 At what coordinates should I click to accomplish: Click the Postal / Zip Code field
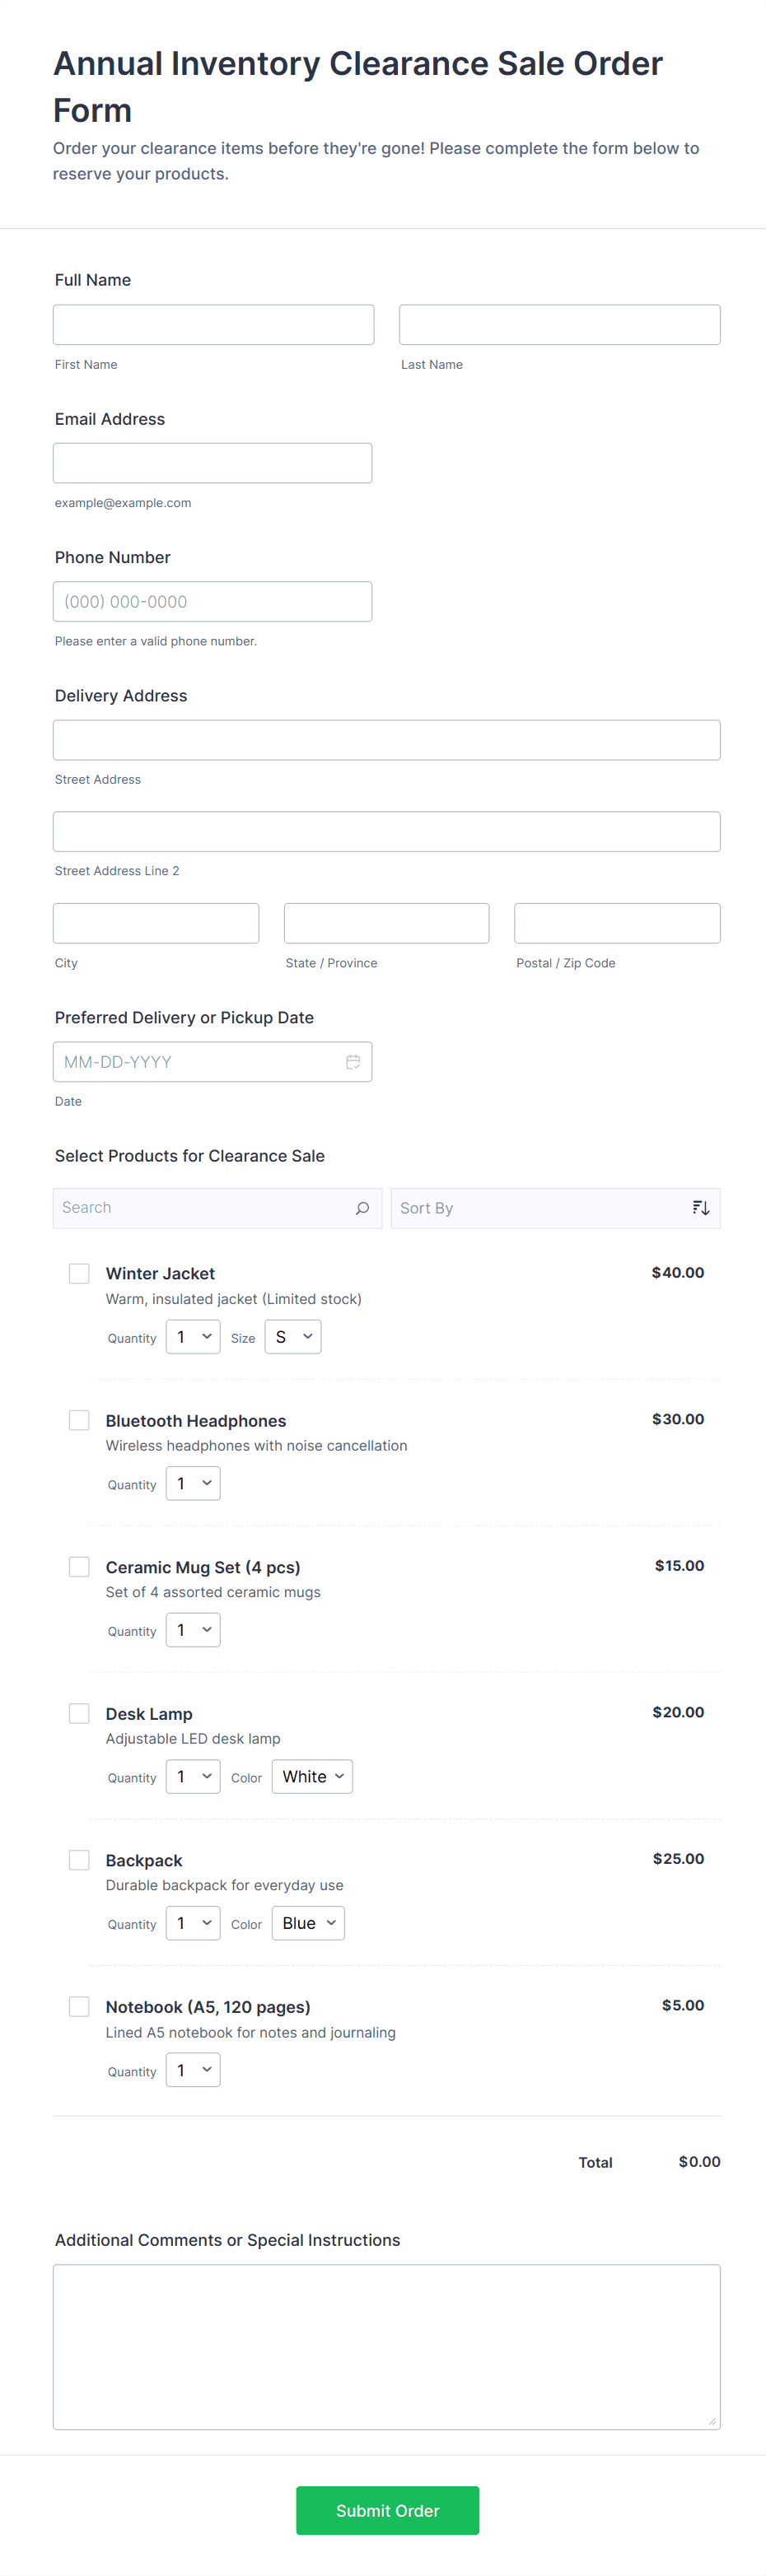pyautogui.click(x=616, y=923)
